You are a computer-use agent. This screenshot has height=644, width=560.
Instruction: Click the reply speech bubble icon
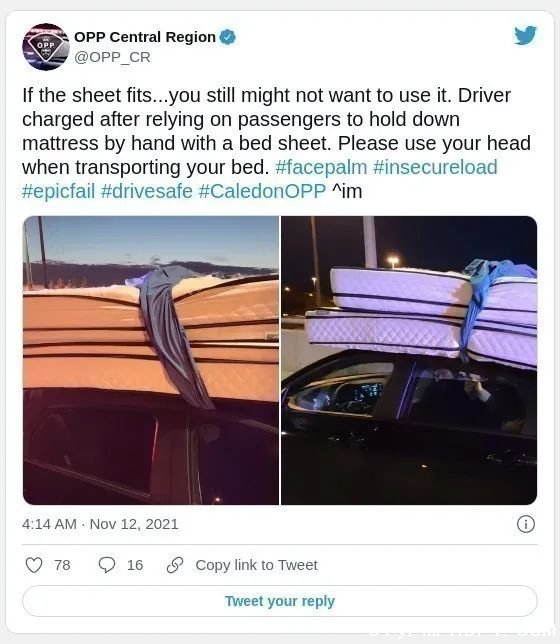(107, 565)
